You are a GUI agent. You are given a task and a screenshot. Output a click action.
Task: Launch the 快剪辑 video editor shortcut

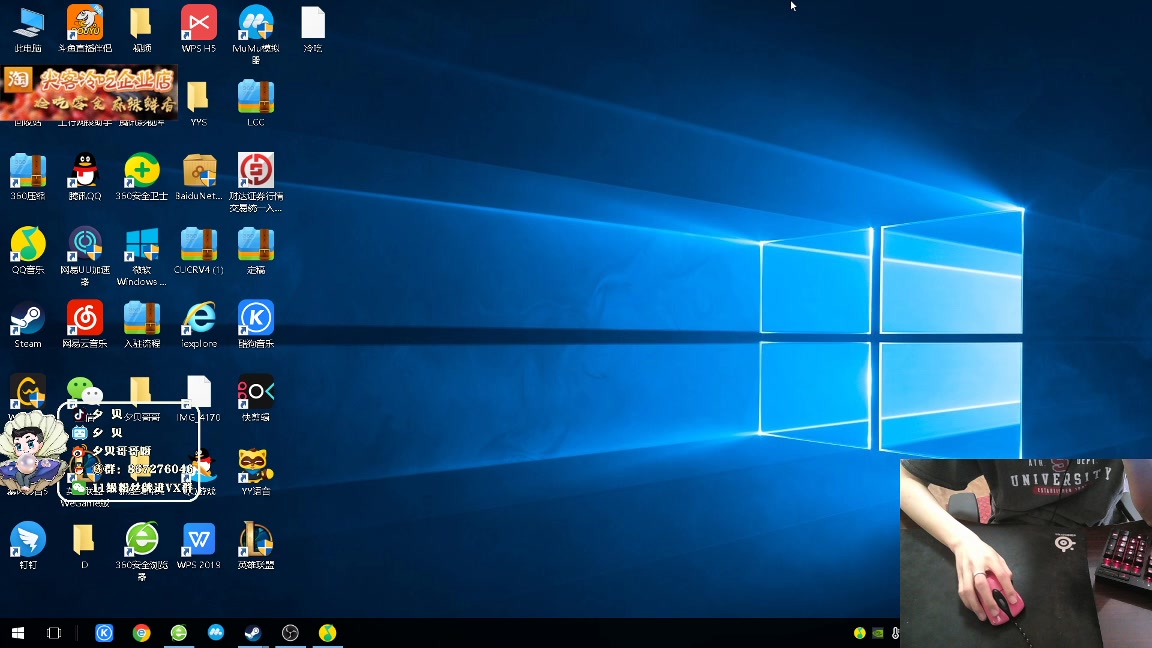[256, 398]
